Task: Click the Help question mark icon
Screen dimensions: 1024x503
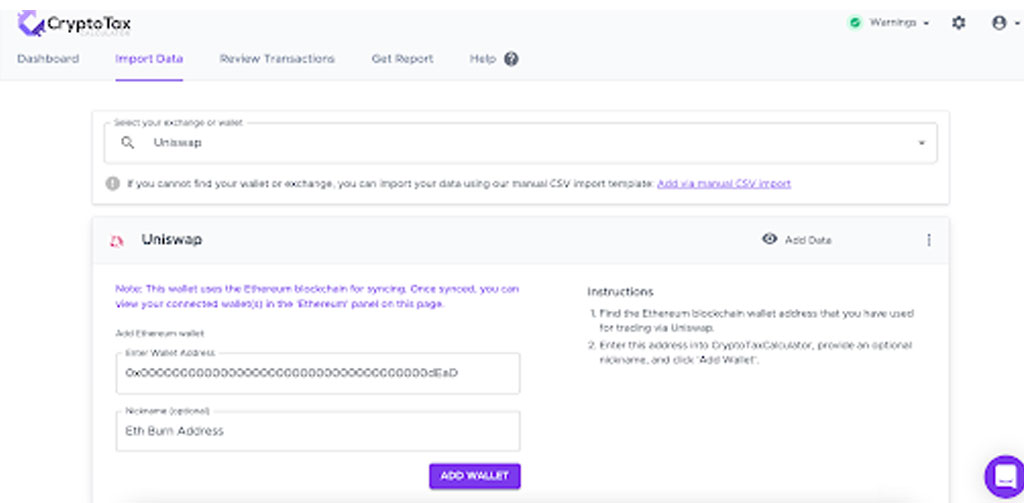Action: click(511, 59)
